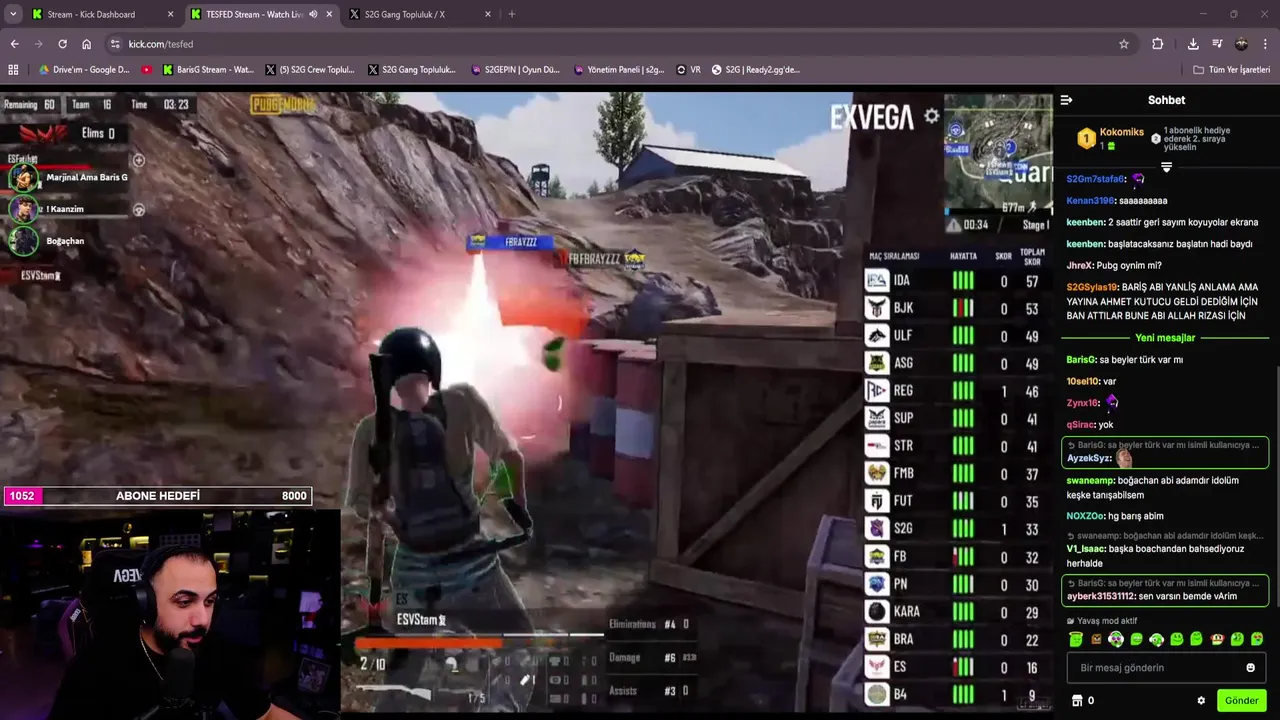The height and width of the screenshot is (720, 1280).
Task: Mute the TESFED Stream tab audio icon
Action: 313,14
